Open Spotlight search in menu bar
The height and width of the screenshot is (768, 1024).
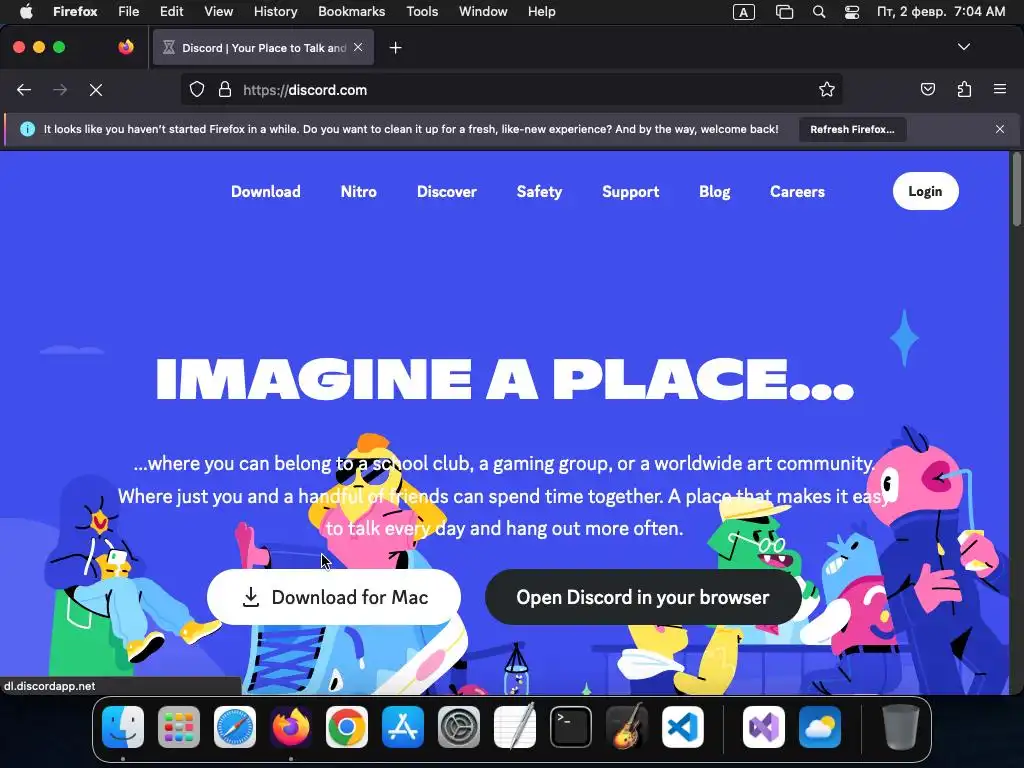819,12
